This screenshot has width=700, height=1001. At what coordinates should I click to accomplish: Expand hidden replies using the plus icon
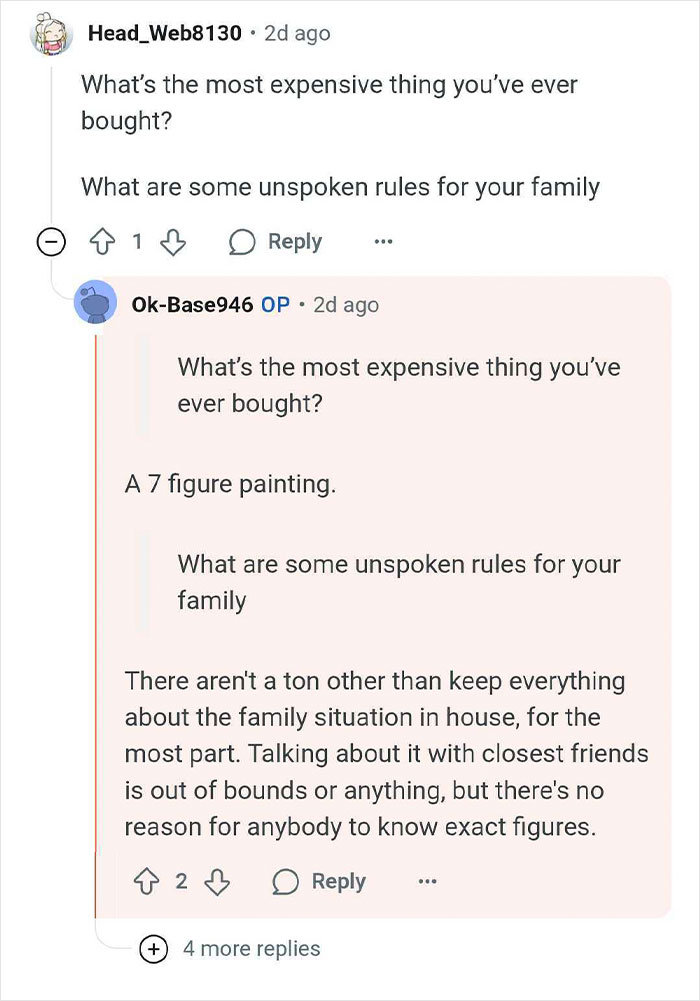coord(154,948)
